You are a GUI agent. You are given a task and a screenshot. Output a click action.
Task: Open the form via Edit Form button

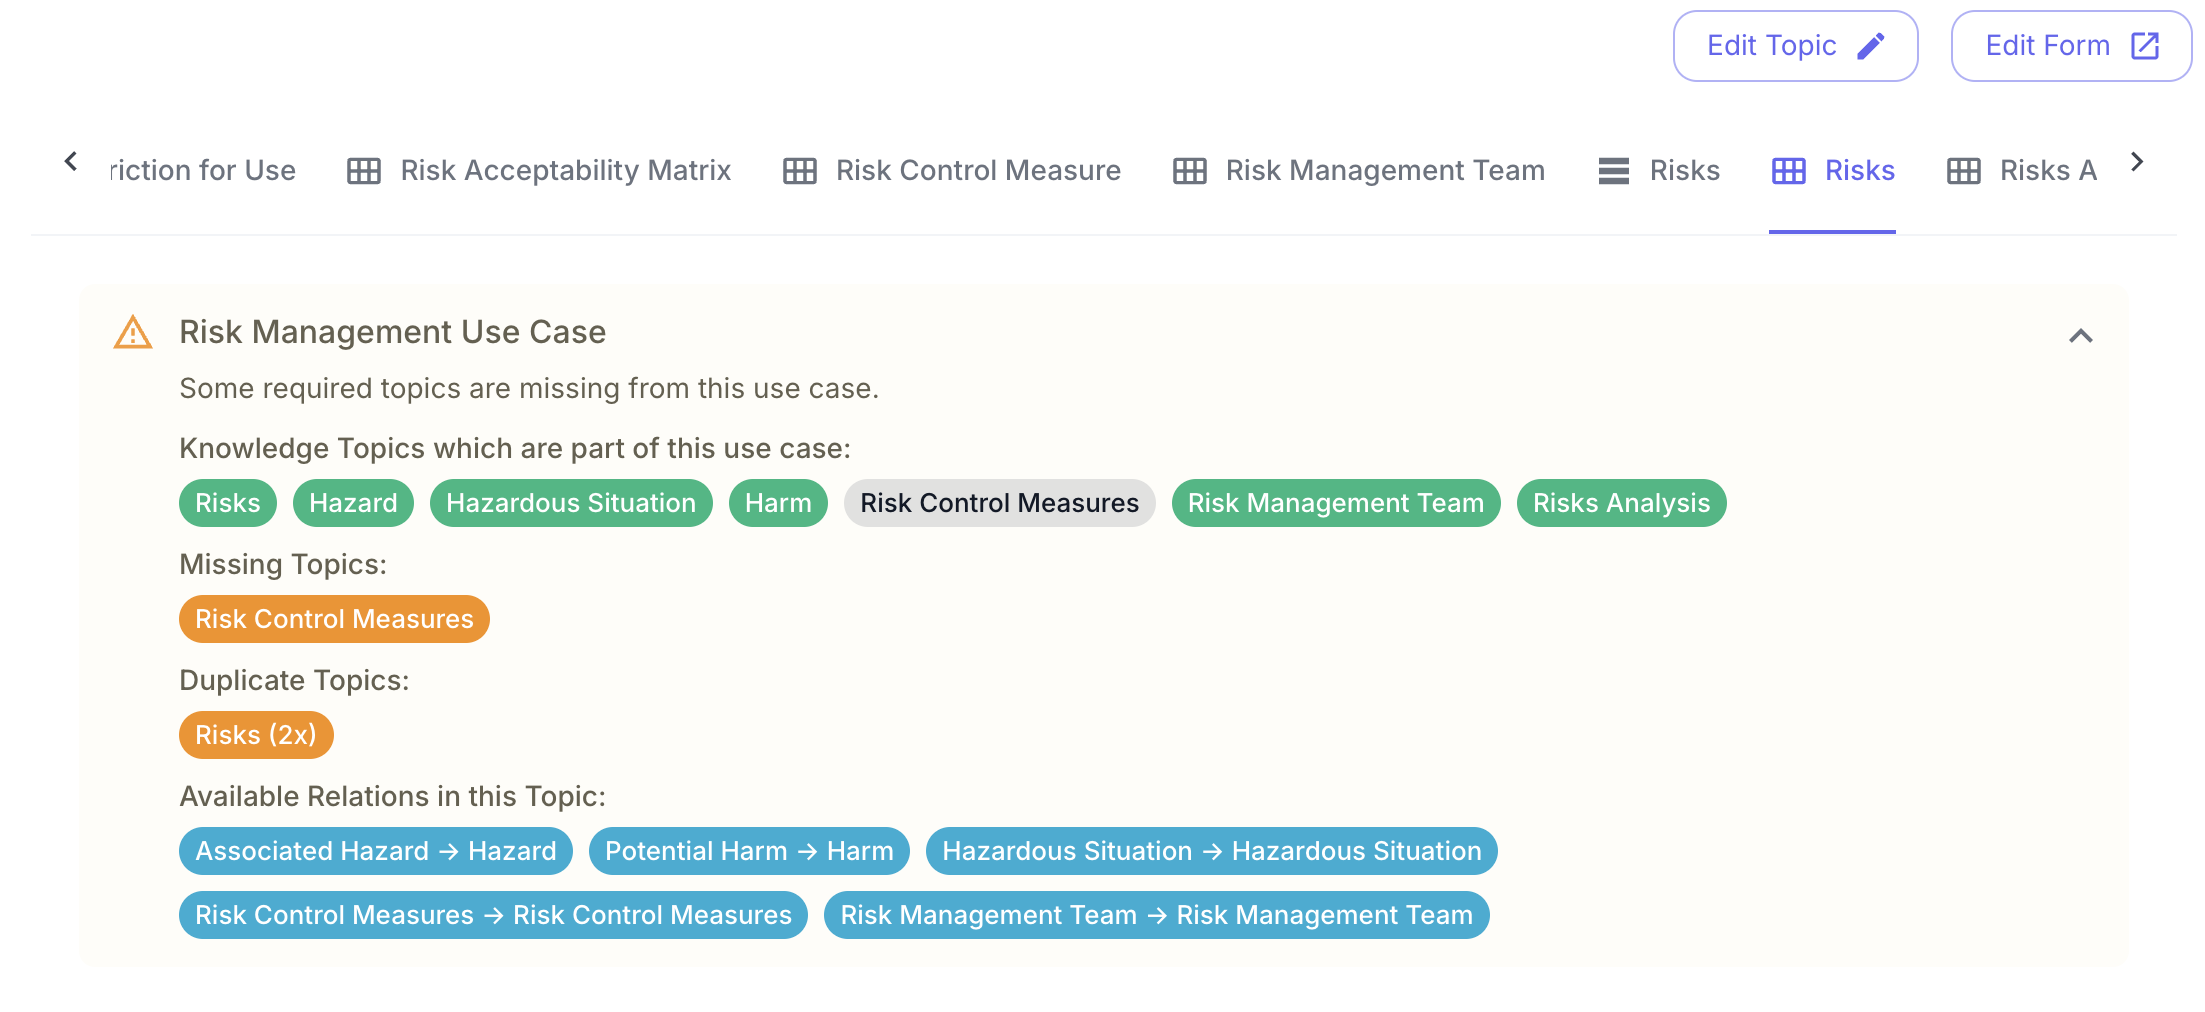pyautogui.click(x=2070, y=45)
